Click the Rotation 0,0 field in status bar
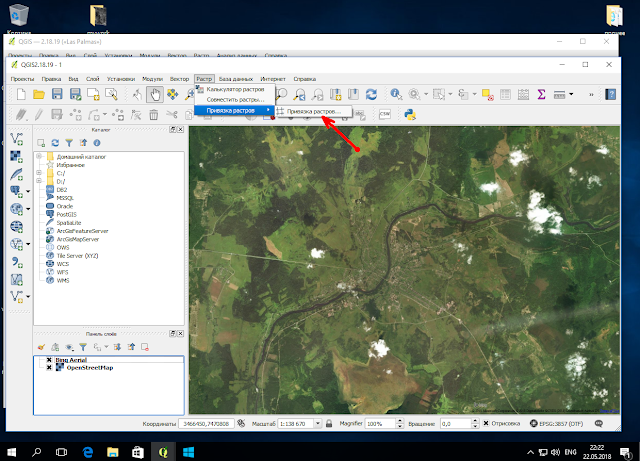 [458, 423]
